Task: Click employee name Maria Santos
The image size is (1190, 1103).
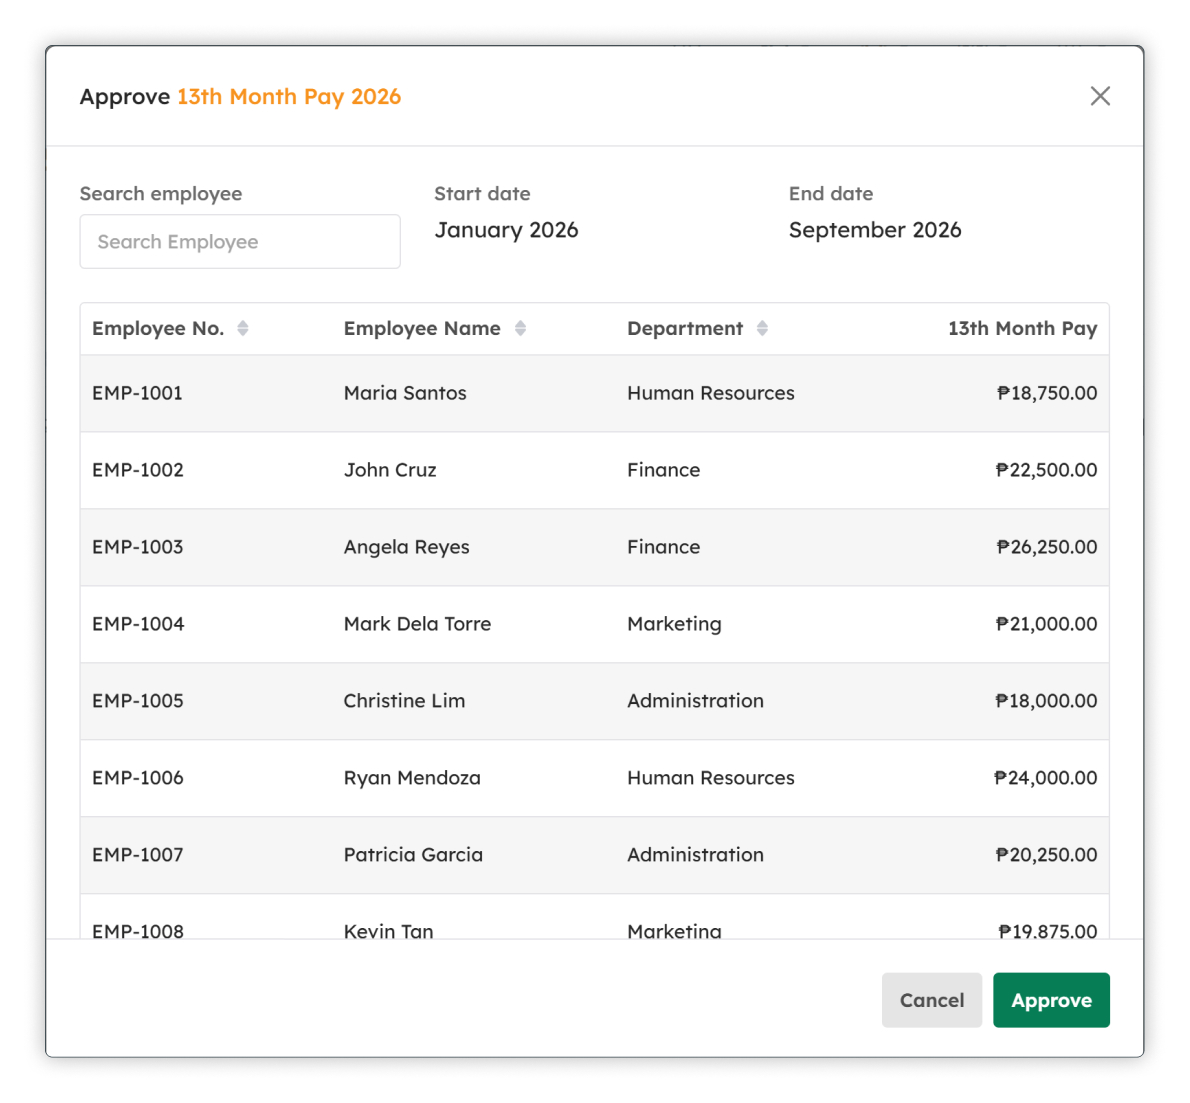Action: coord(405,393)
